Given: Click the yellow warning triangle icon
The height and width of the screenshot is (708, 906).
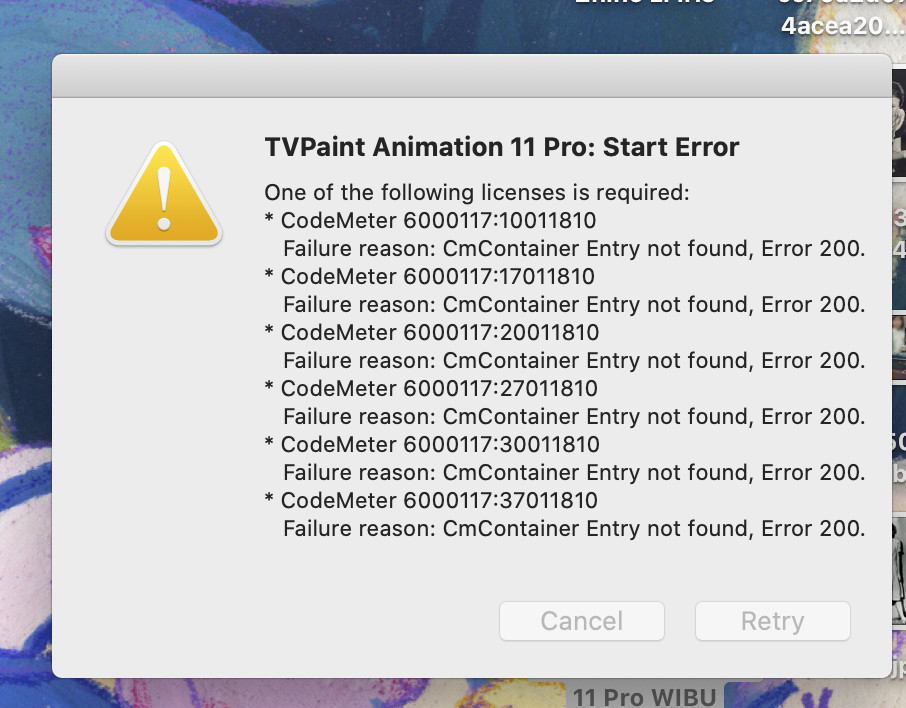Looking at the screenshot, I should 164,194.
